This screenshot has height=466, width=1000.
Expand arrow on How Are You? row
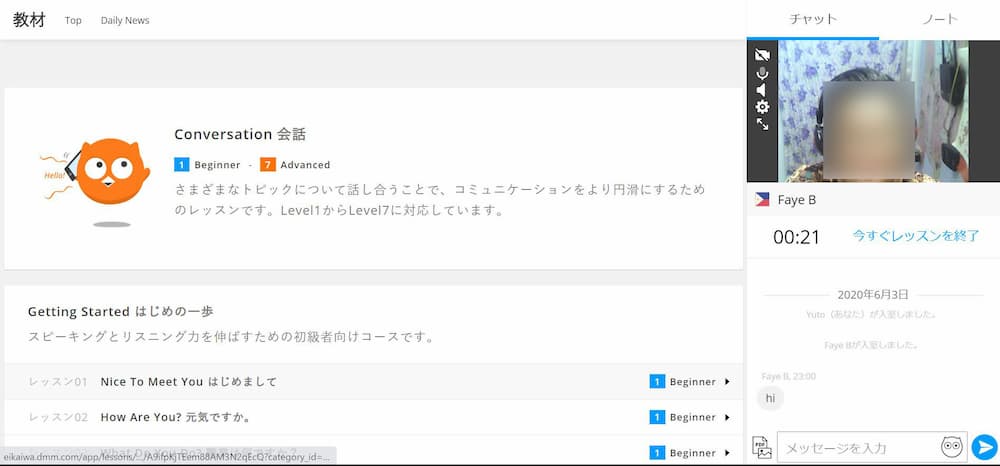[x=727, y=418]
